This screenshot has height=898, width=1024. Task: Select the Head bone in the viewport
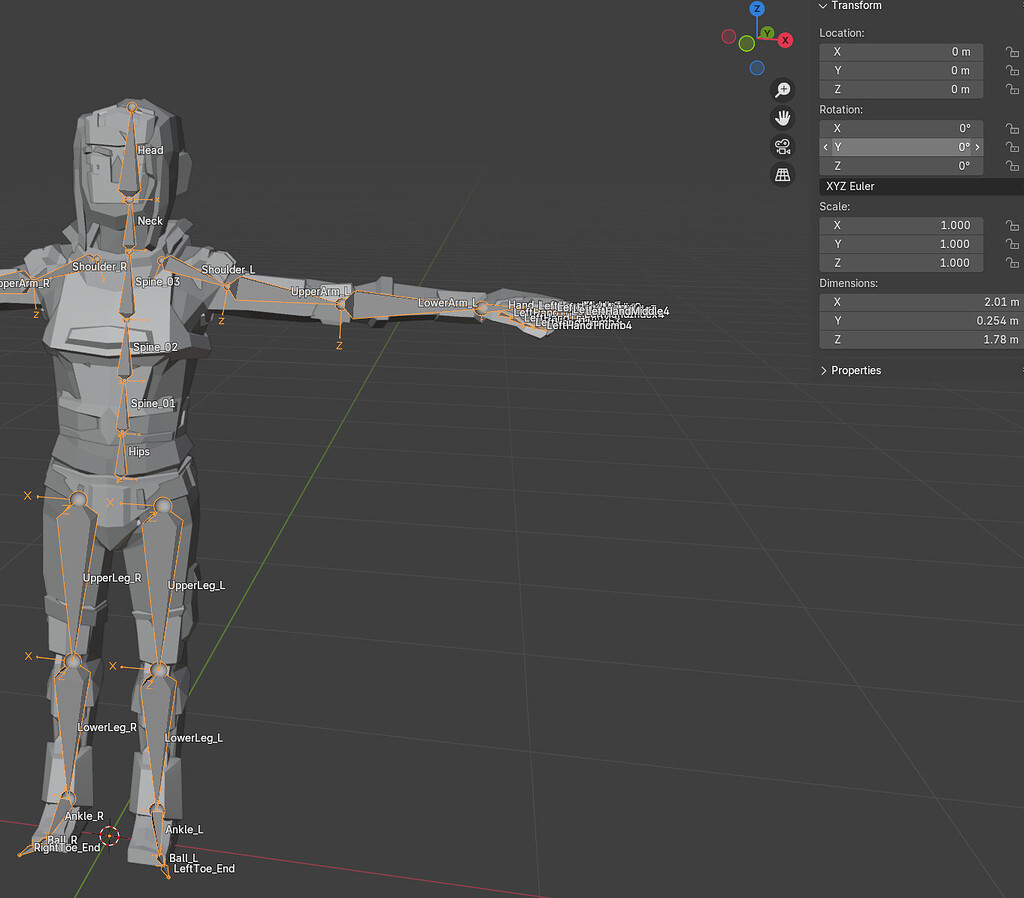click(x=150, y=150)
